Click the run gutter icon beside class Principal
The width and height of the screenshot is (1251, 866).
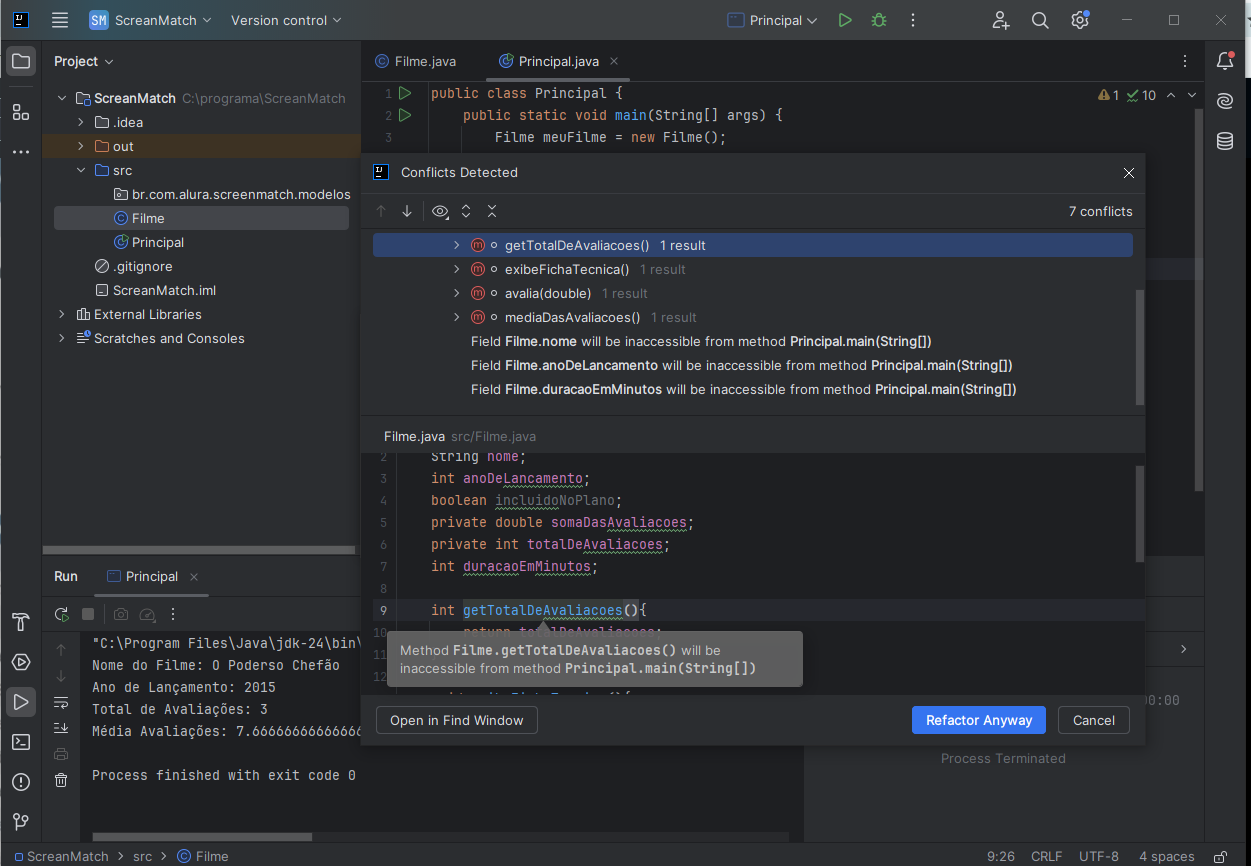[x=405, y=93]
